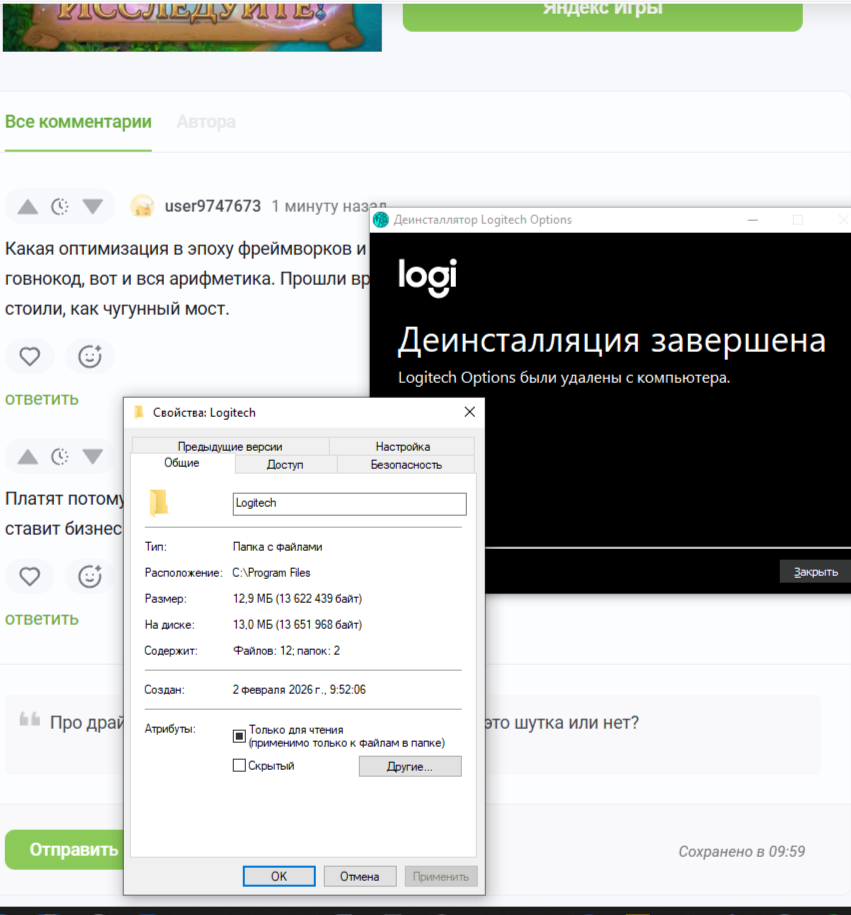The height and width of the screenshot is (915, 851).
Task: Click the clock icon on Платят потому comment
Action: point(60,456)
